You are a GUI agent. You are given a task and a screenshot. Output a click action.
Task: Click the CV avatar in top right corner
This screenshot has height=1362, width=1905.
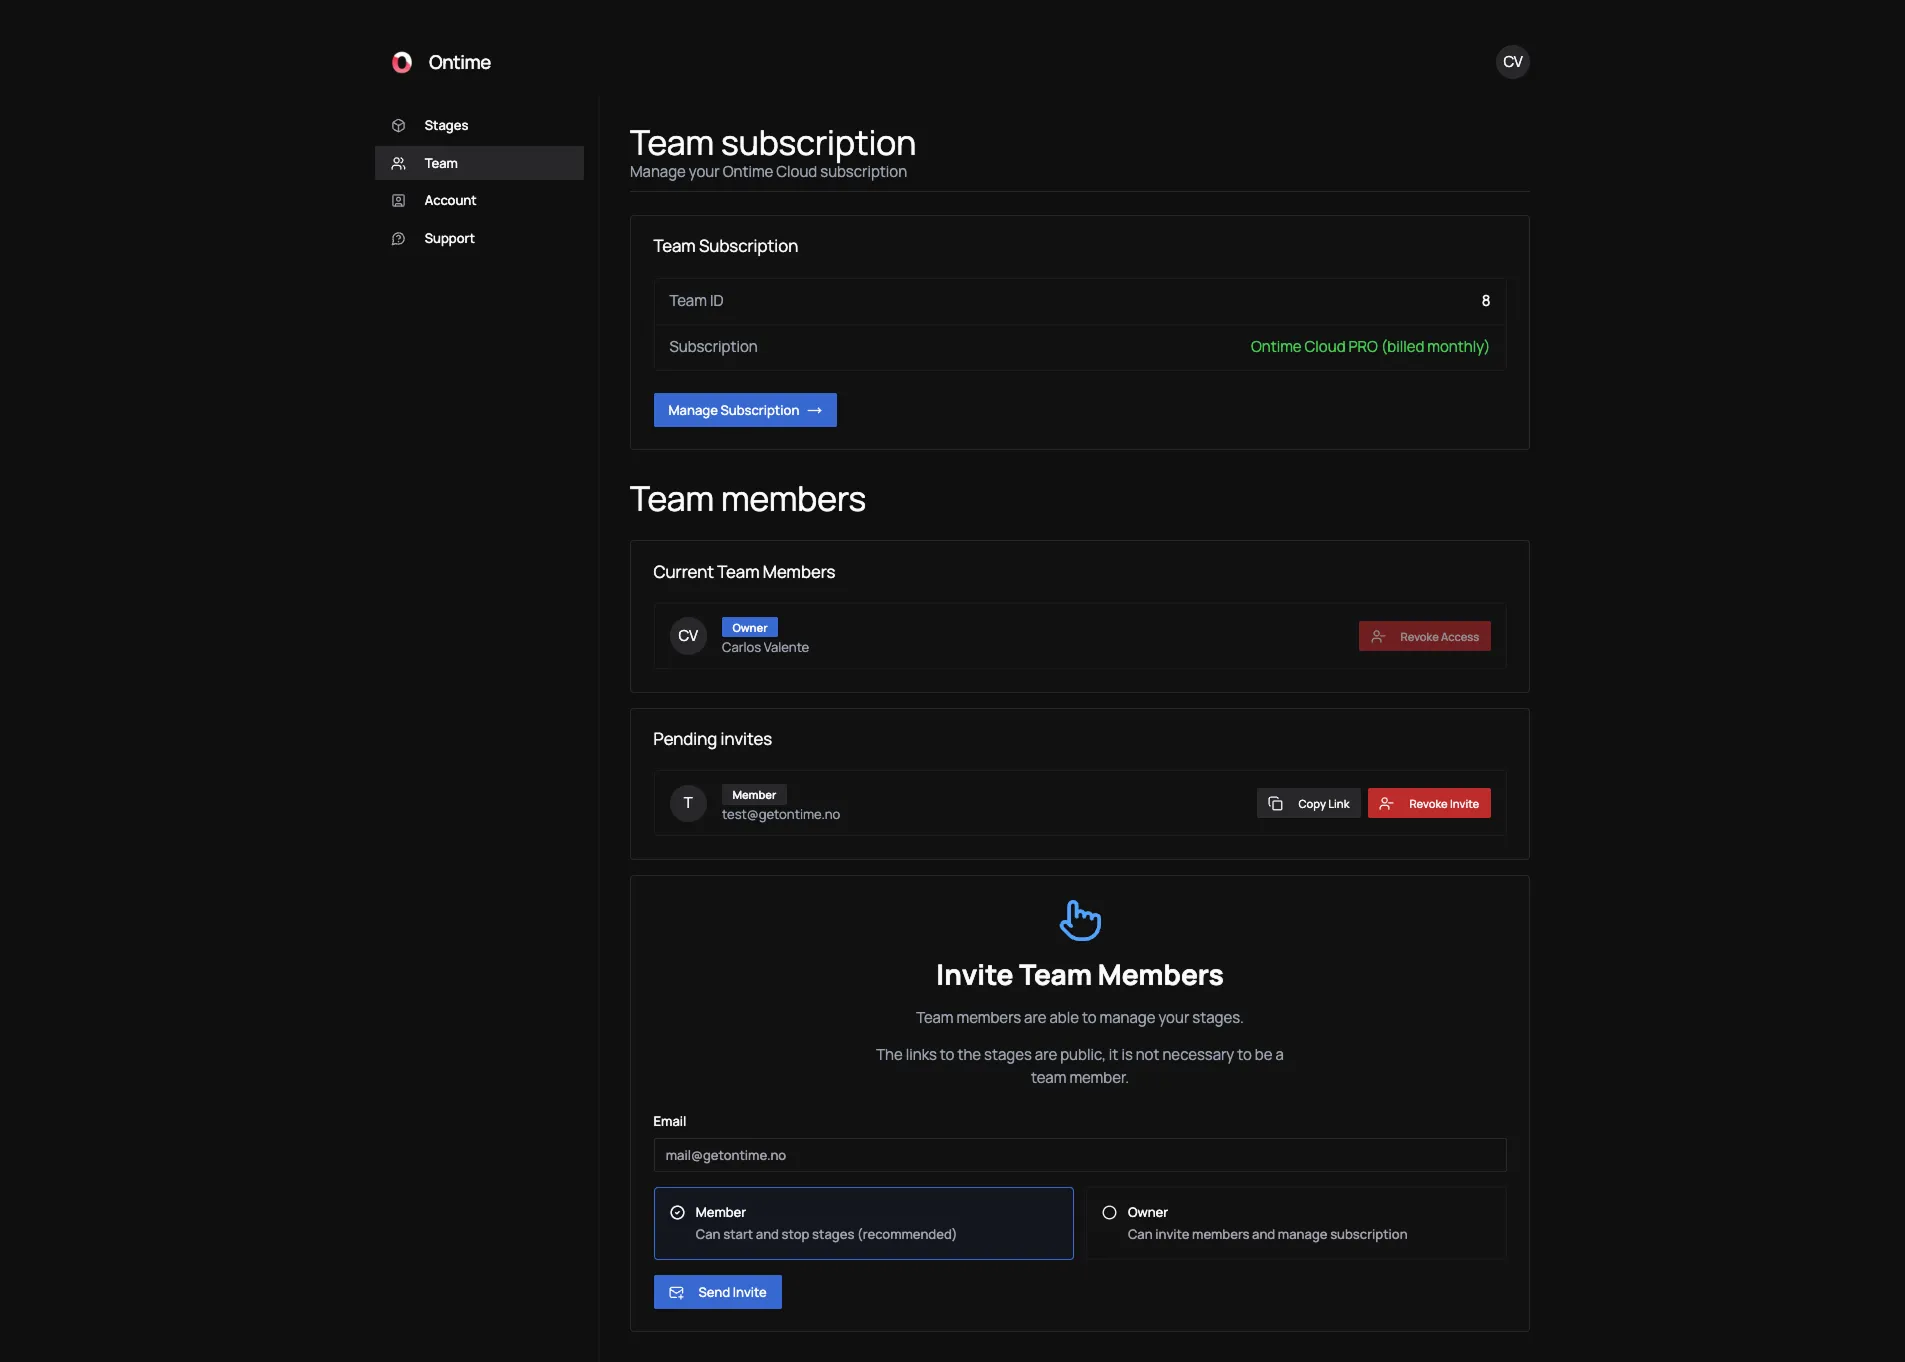pos(1513,61)
